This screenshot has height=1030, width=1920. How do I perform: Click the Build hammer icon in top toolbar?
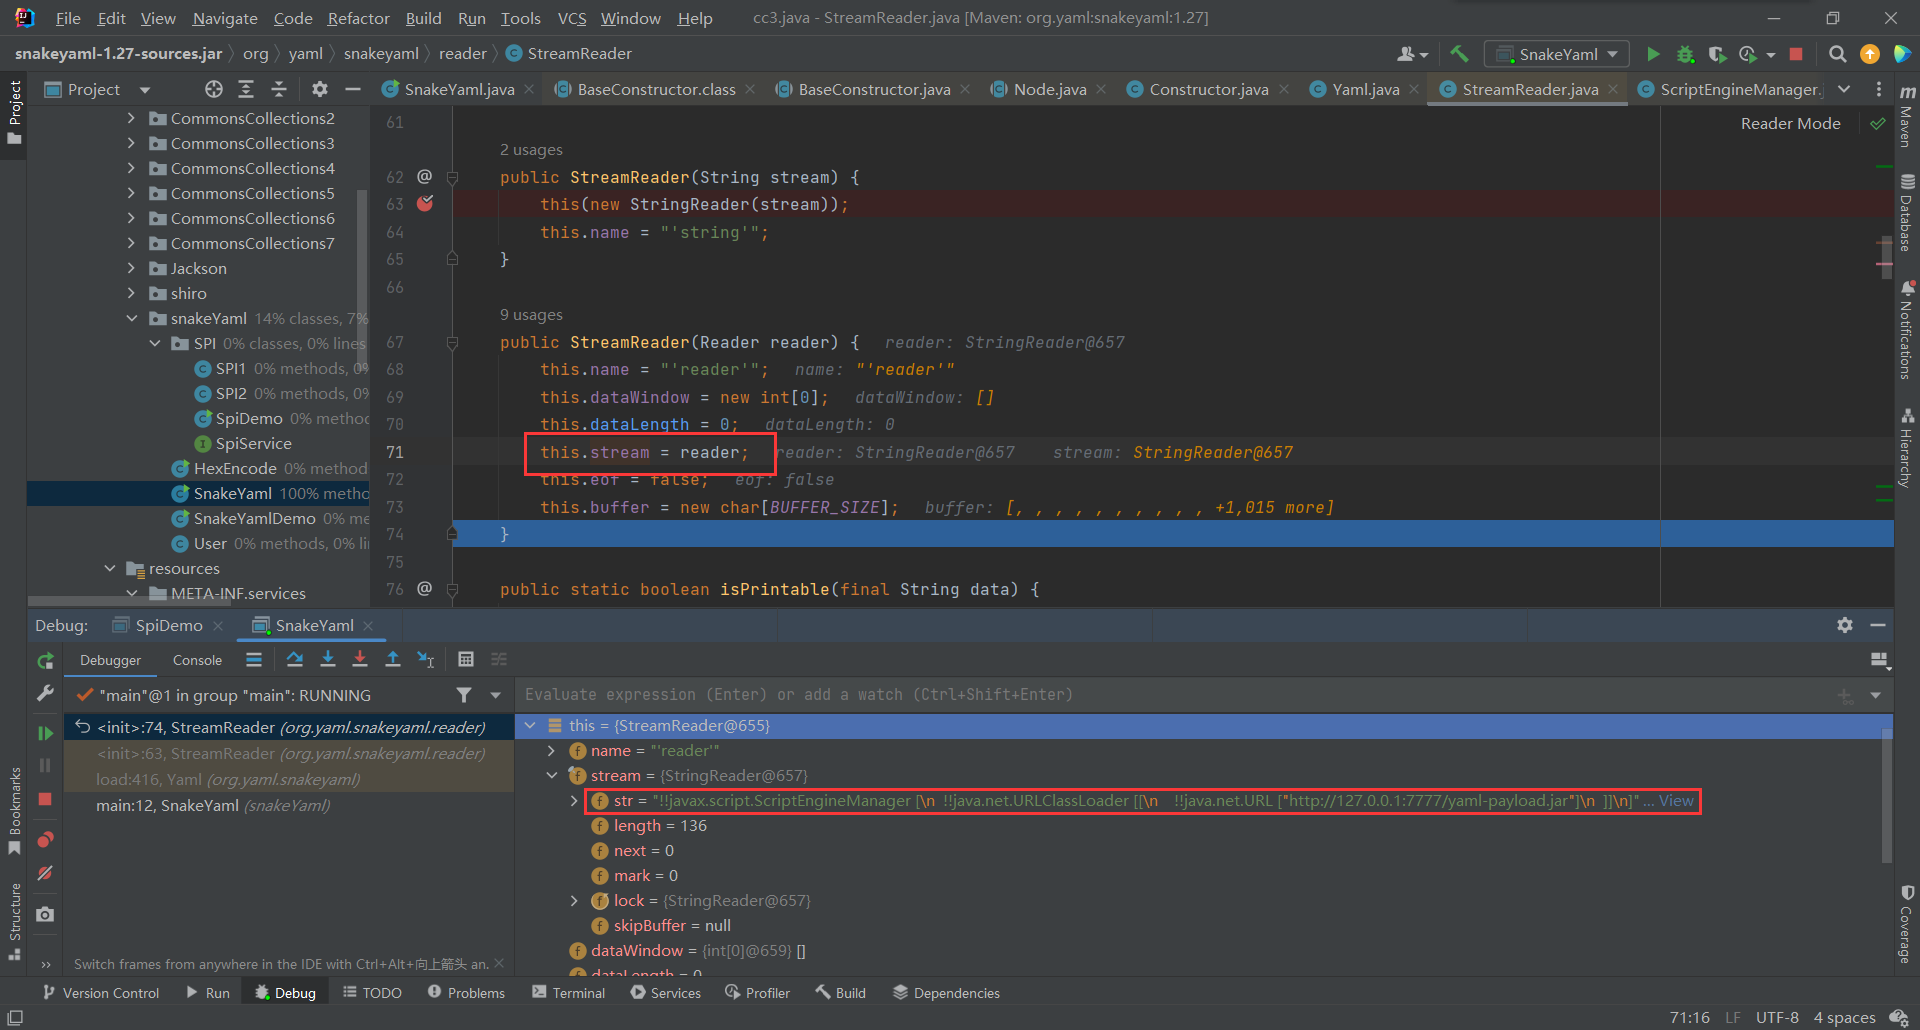[x=1459, y=54]
